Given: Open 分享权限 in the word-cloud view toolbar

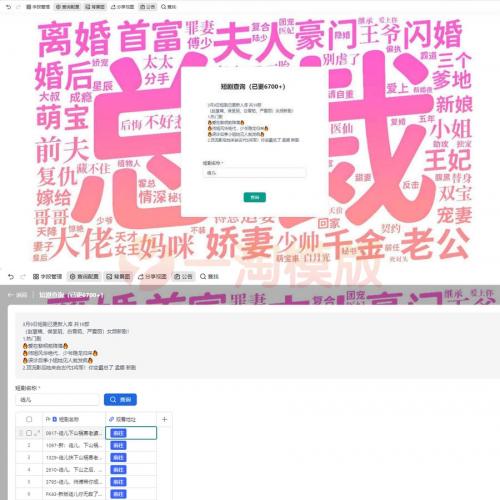Looking at the screenshot, I should pyautogui.click(x=122, y=7).
